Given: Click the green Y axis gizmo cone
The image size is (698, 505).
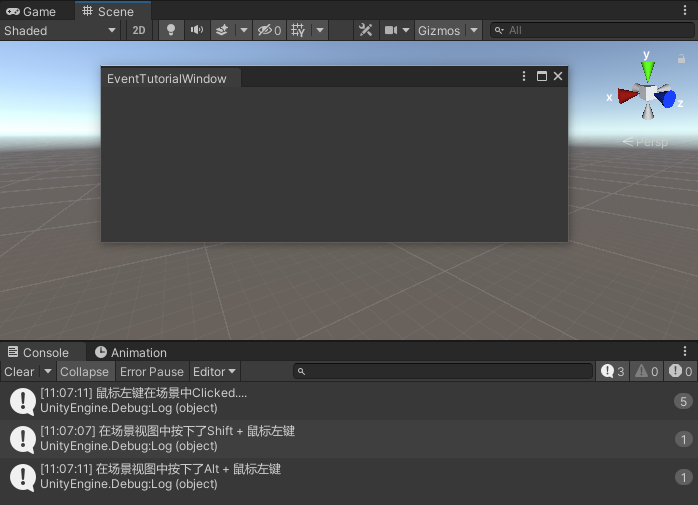Looking at the screenshot, I should coord(648,71).
